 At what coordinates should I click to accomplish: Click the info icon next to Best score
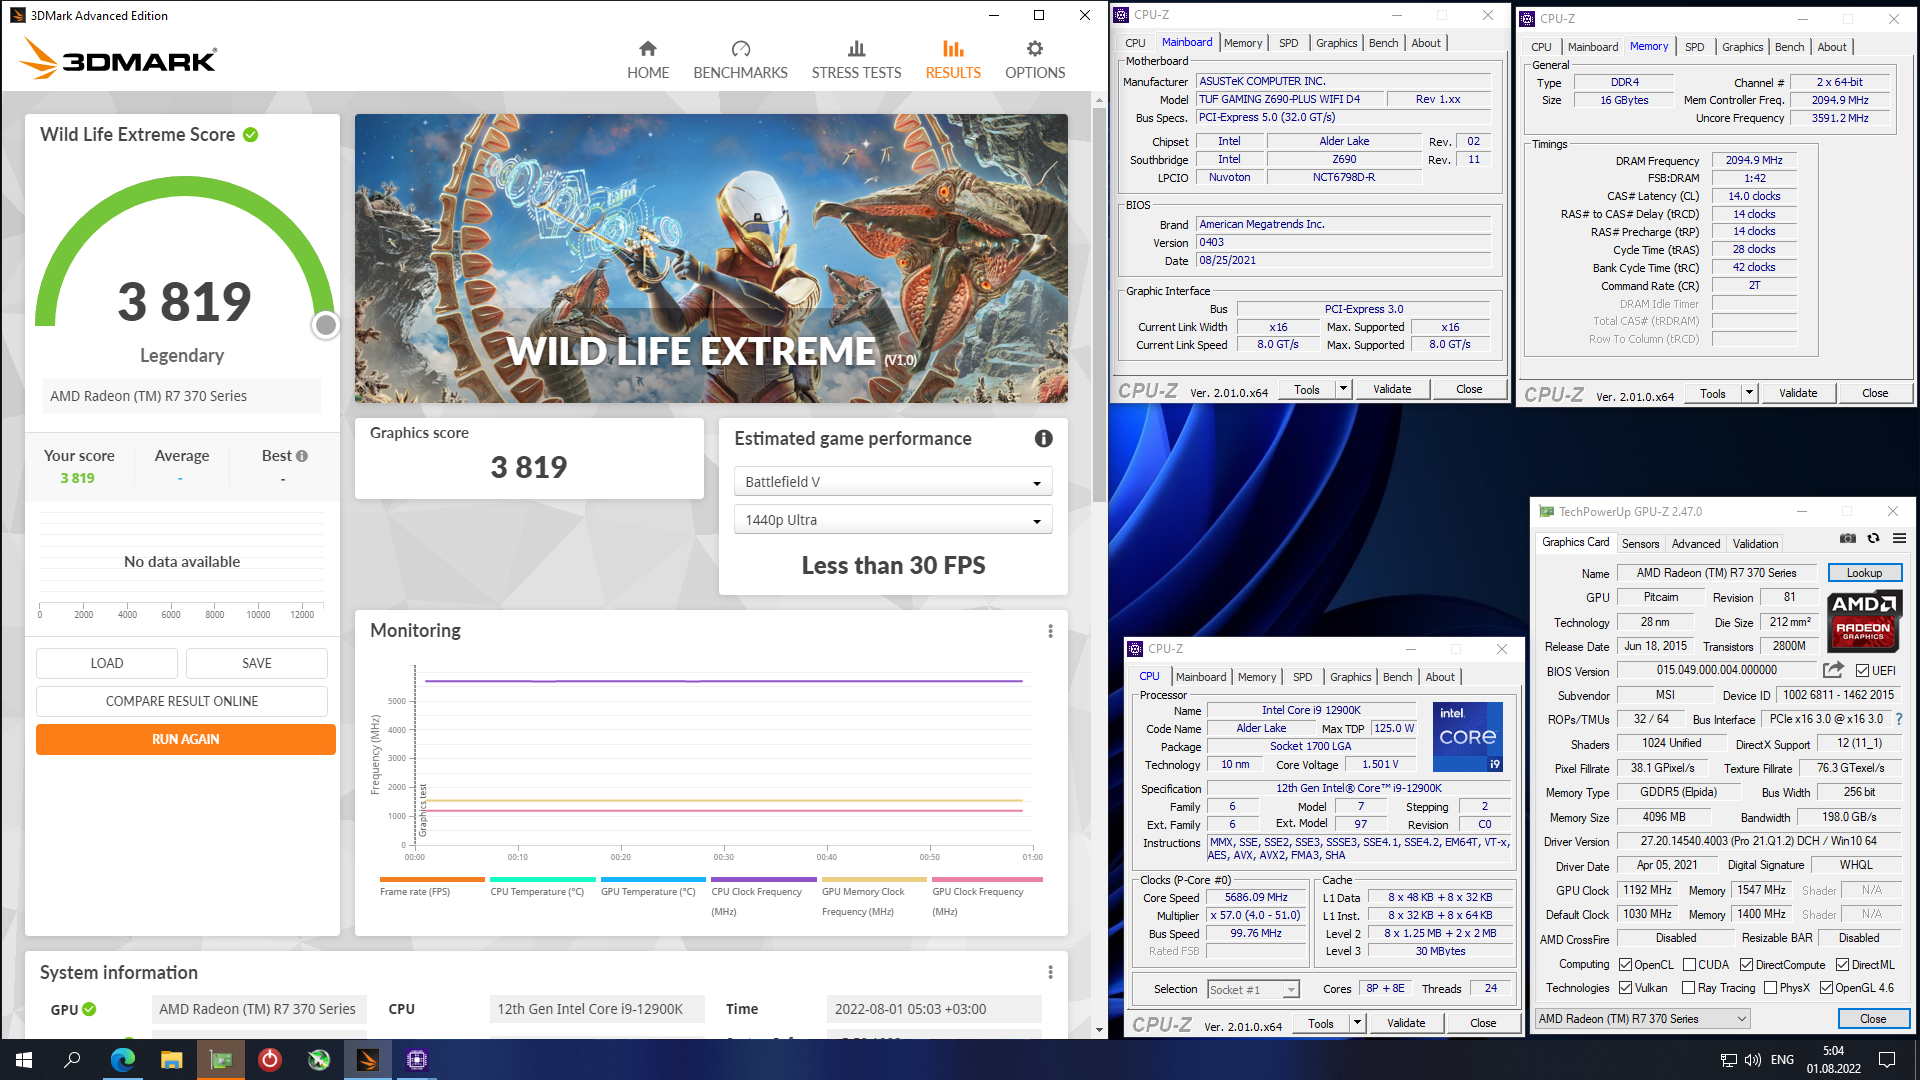coord(302,456)
